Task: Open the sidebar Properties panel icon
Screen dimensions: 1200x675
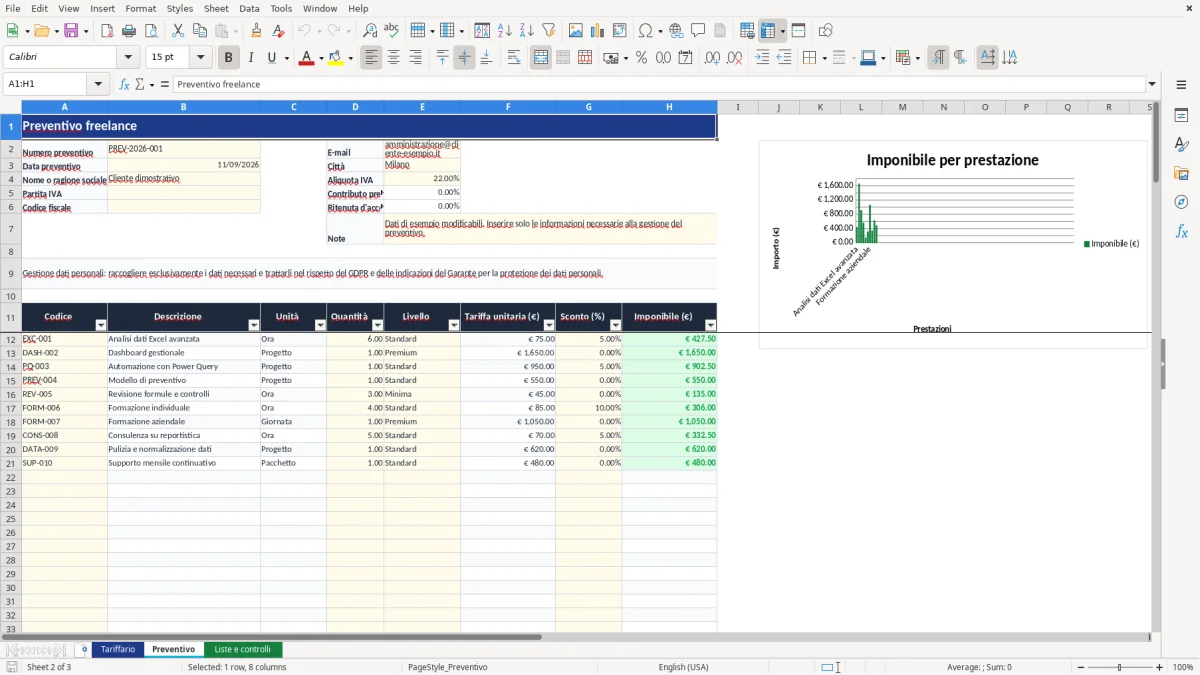Action: click(1181, 116)
